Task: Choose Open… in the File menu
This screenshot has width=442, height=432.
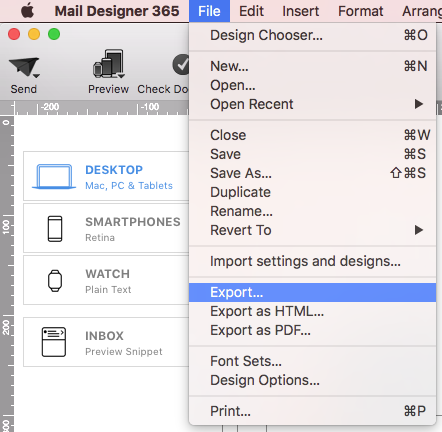Action: pos(312,85)
